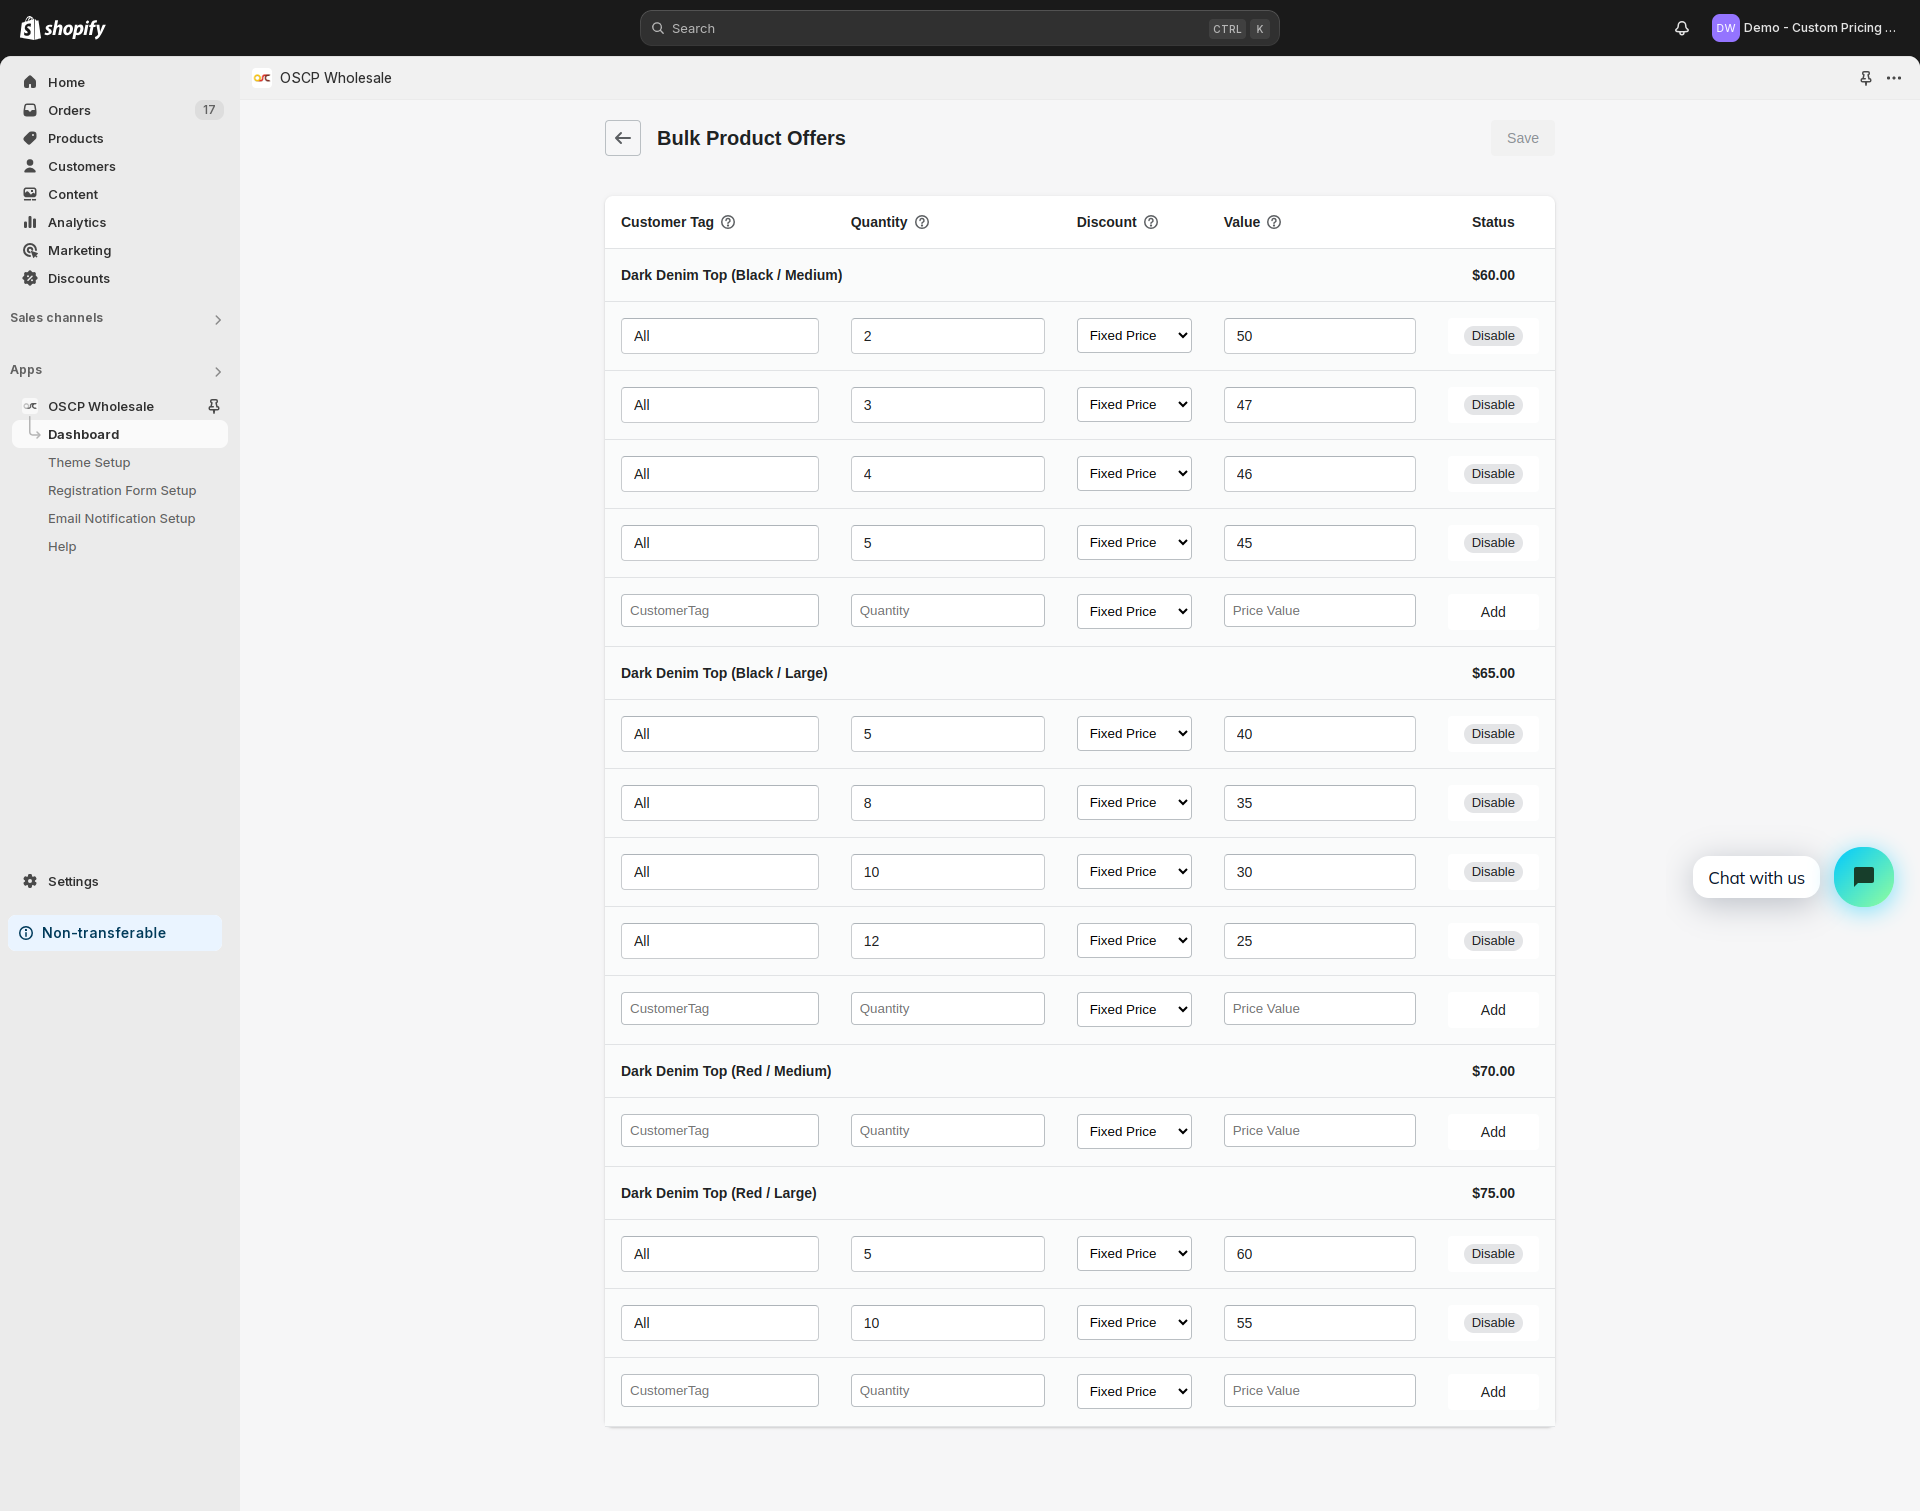The image size is (1920, 1511).
Task: Open notifications via the bell icon
Action: coord(1681,28)
